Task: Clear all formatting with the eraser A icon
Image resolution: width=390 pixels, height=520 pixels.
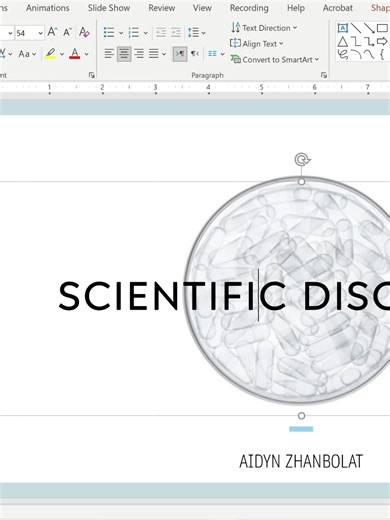Action: coord(84,32)
